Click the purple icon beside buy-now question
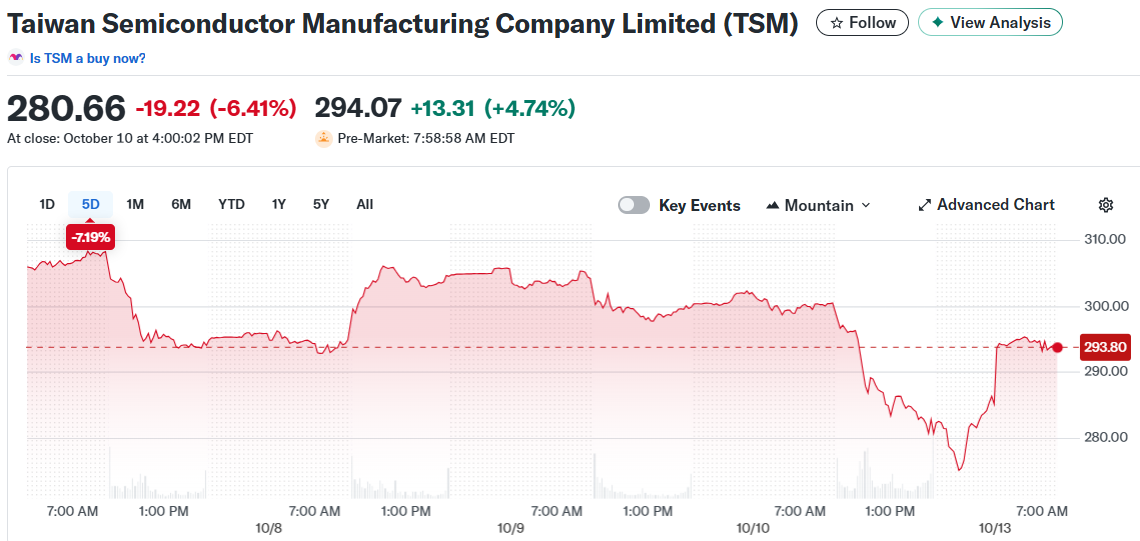The width and height of the screenshot is (1140, 541). click(16, 58)
